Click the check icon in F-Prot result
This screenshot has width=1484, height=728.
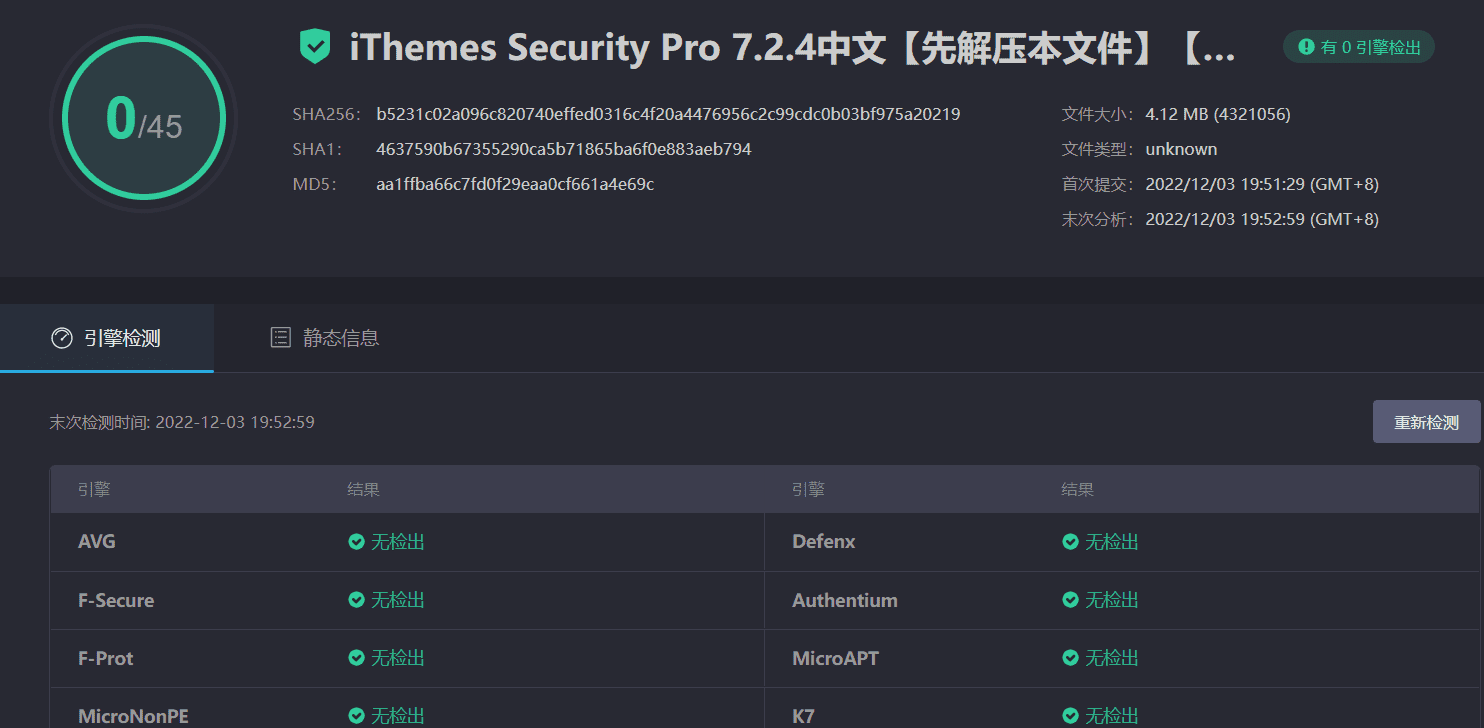point(356,658)
